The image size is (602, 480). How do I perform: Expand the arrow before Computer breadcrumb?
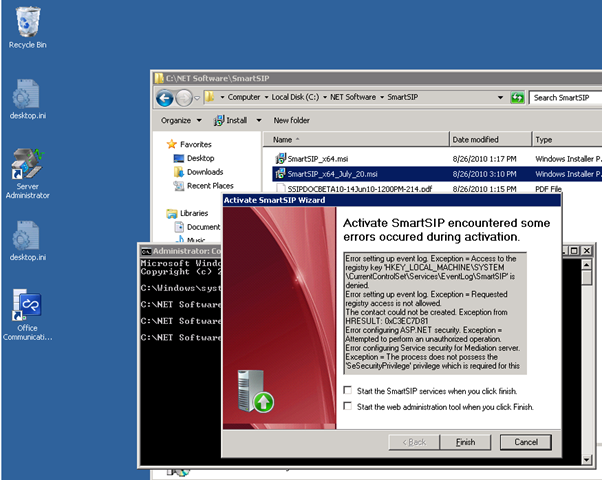[x=222, y=97]
